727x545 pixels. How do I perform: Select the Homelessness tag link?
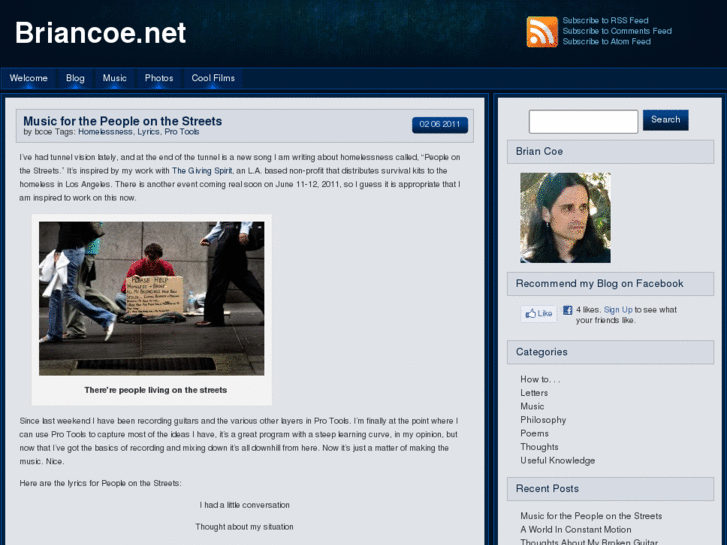pos(105,132)
